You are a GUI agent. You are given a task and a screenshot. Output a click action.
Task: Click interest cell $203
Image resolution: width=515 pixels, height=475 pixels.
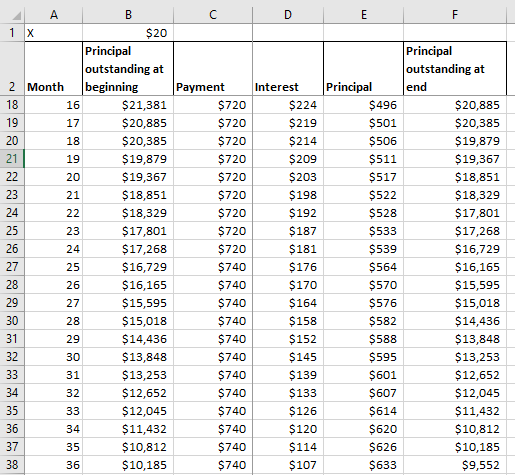pos(288,177)
